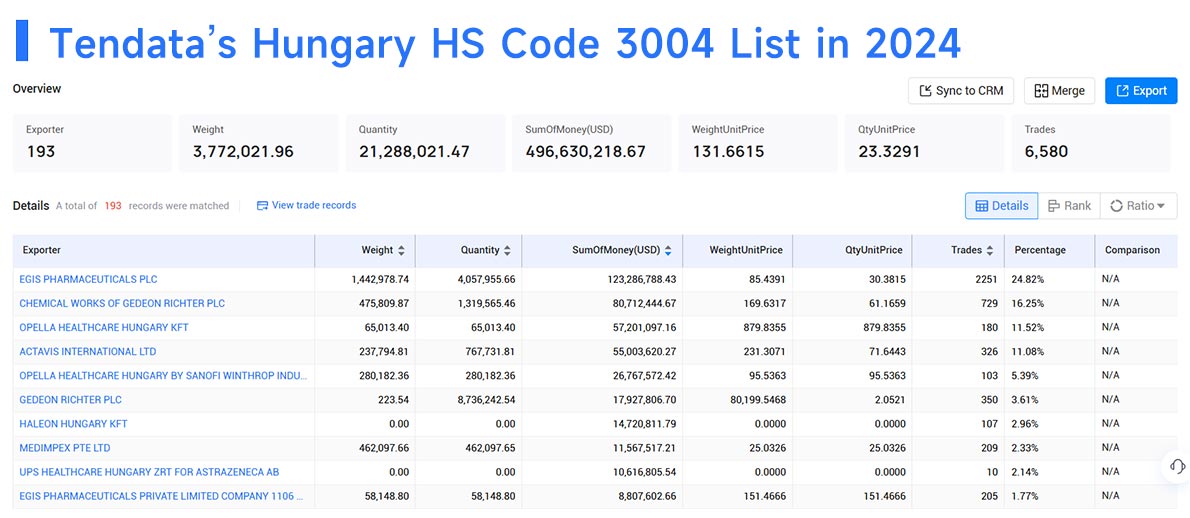Open MEDIMPEX PTE LTD exporter
Viewport: 1190px width, 518px height.
pos(65,448)
